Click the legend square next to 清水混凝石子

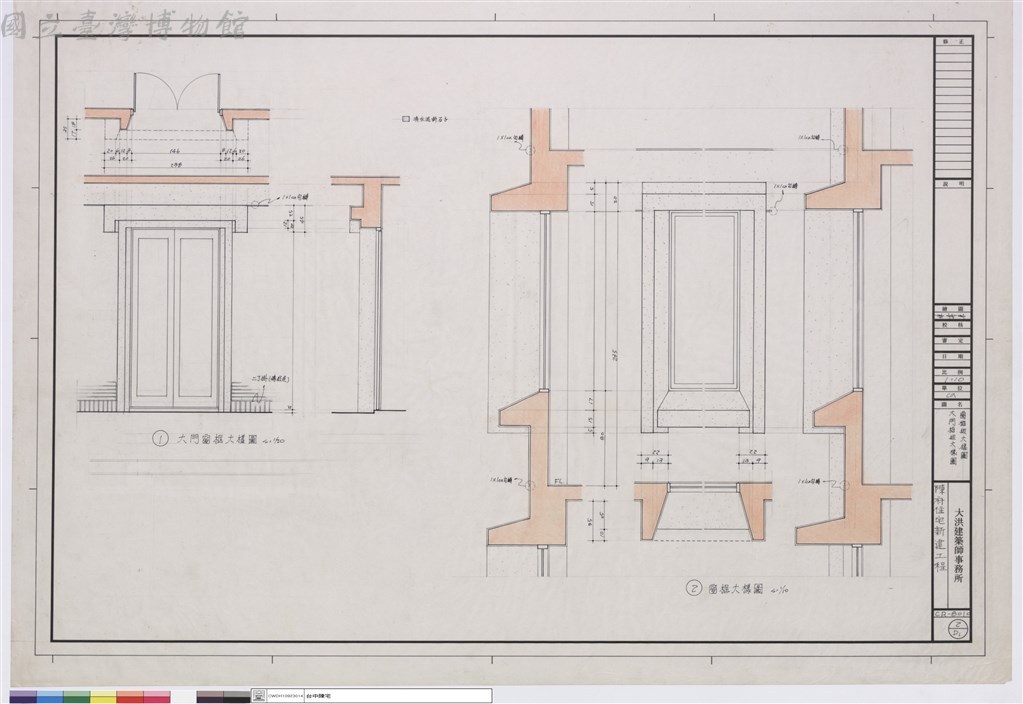[406, 120]
